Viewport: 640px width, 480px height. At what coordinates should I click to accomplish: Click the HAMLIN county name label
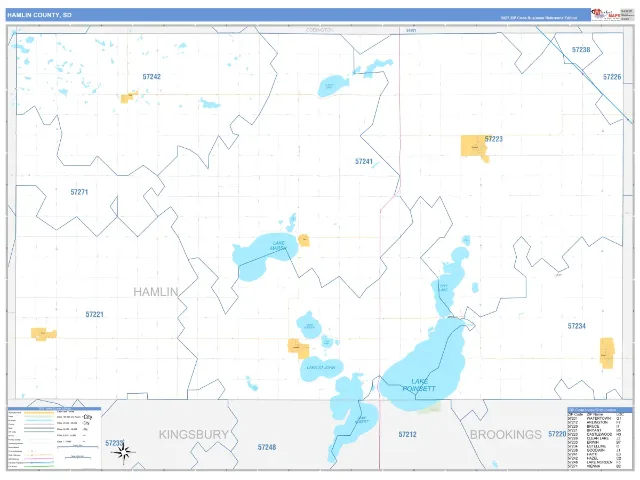pos(156,292)
